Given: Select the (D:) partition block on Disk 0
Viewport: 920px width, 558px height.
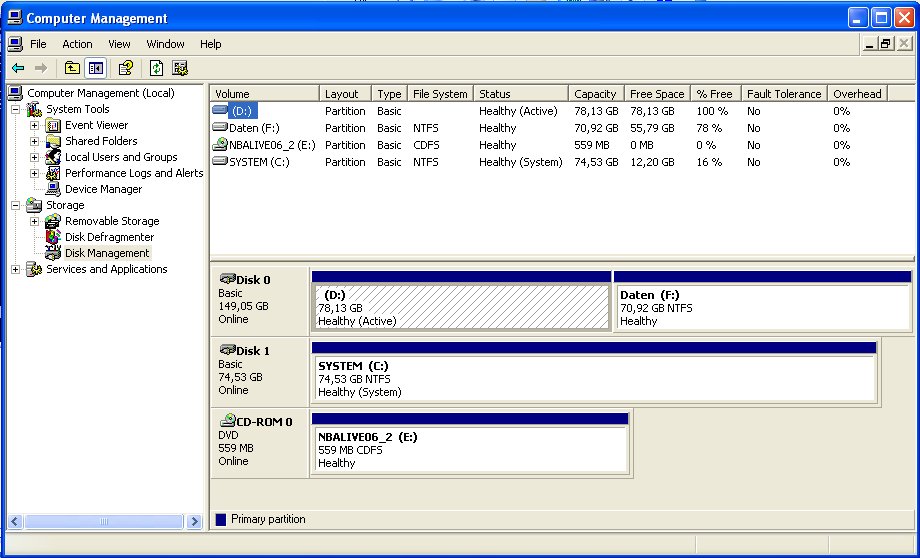Looking at the screenshot, I should click(x=461, y=307).
